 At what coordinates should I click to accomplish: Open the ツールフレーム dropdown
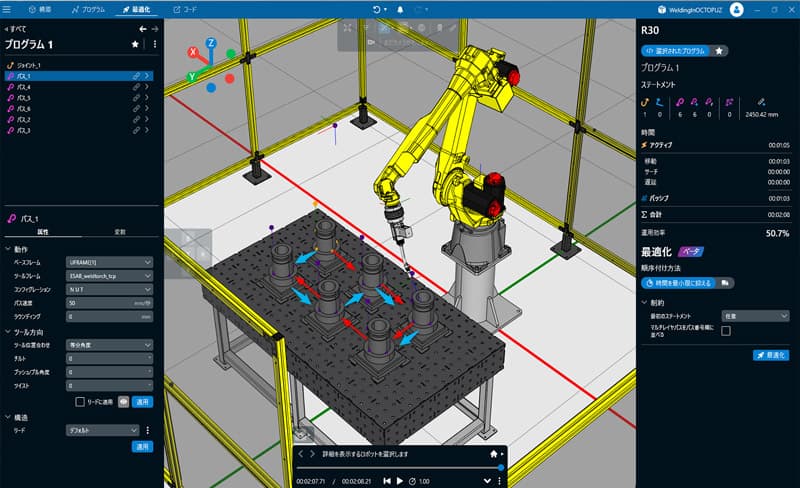point(109,276)
